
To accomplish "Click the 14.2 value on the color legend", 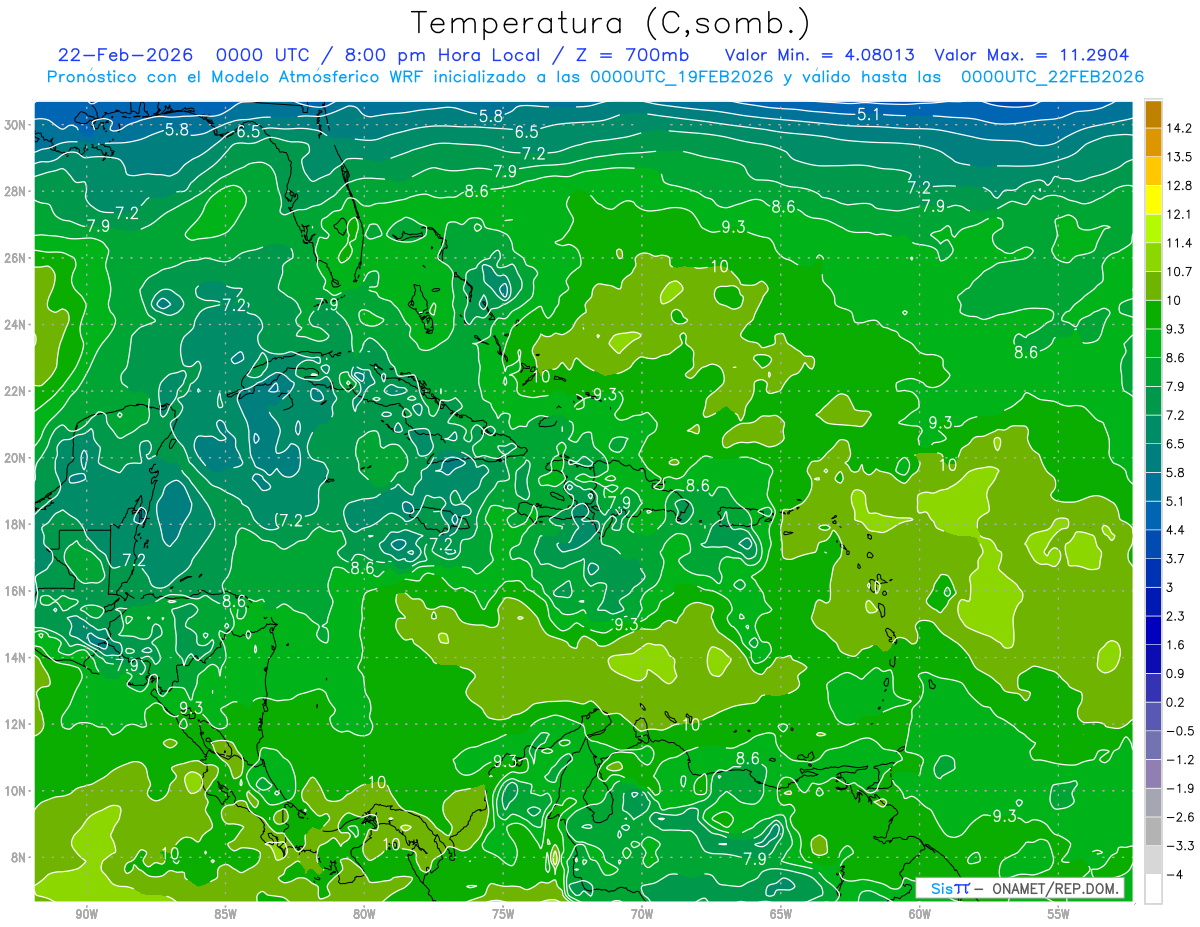I will pyautogui.click(x=1179, y=128).
